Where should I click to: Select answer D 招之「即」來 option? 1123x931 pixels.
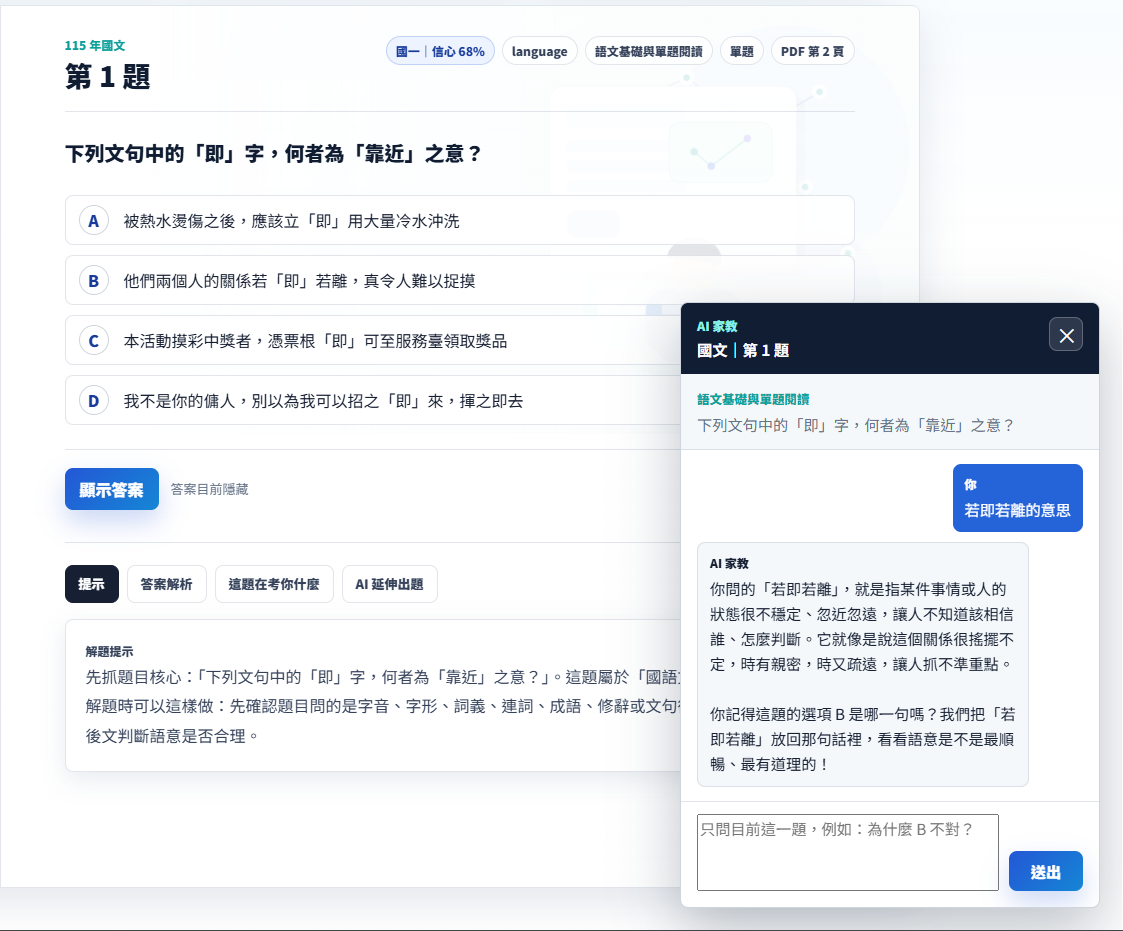click(373, 401)
